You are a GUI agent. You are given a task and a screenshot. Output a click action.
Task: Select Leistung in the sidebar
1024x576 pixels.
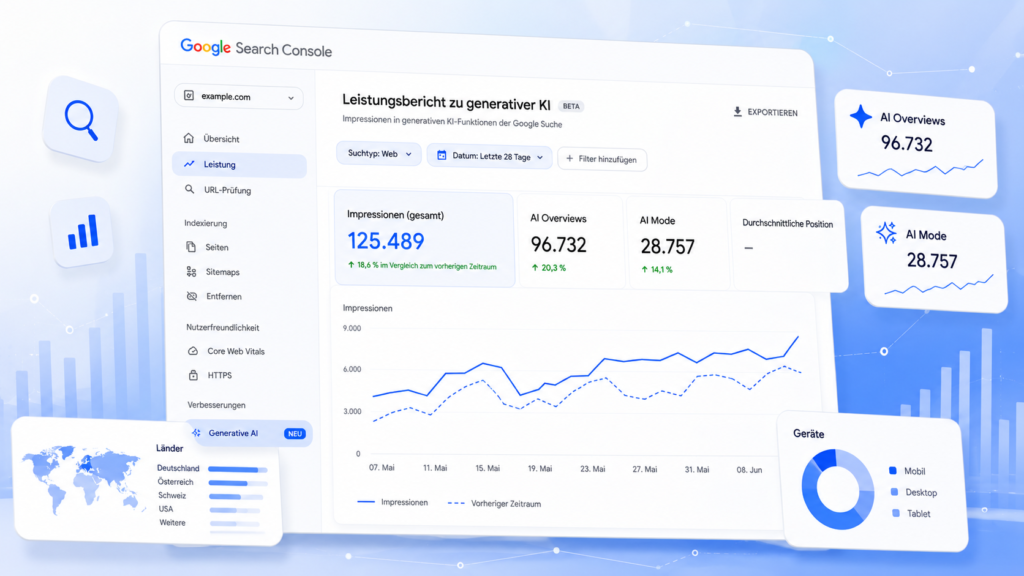coord(239,165)
